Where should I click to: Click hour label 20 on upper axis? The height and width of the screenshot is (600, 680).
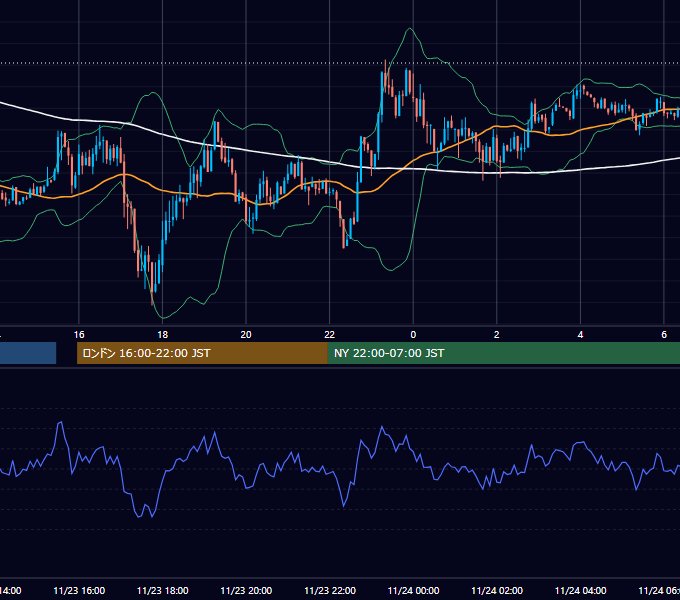pyautogui.click(x=246, y=335)
